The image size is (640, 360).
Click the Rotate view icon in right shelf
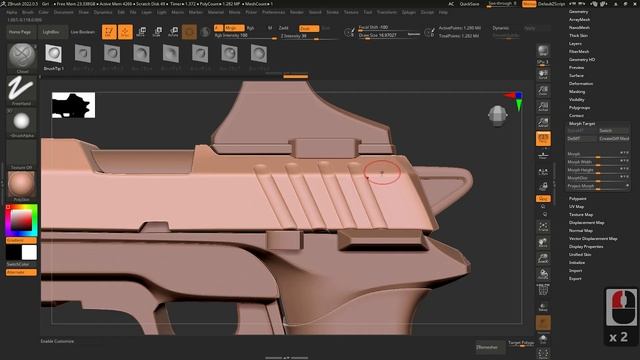click(x=543, y=274)
